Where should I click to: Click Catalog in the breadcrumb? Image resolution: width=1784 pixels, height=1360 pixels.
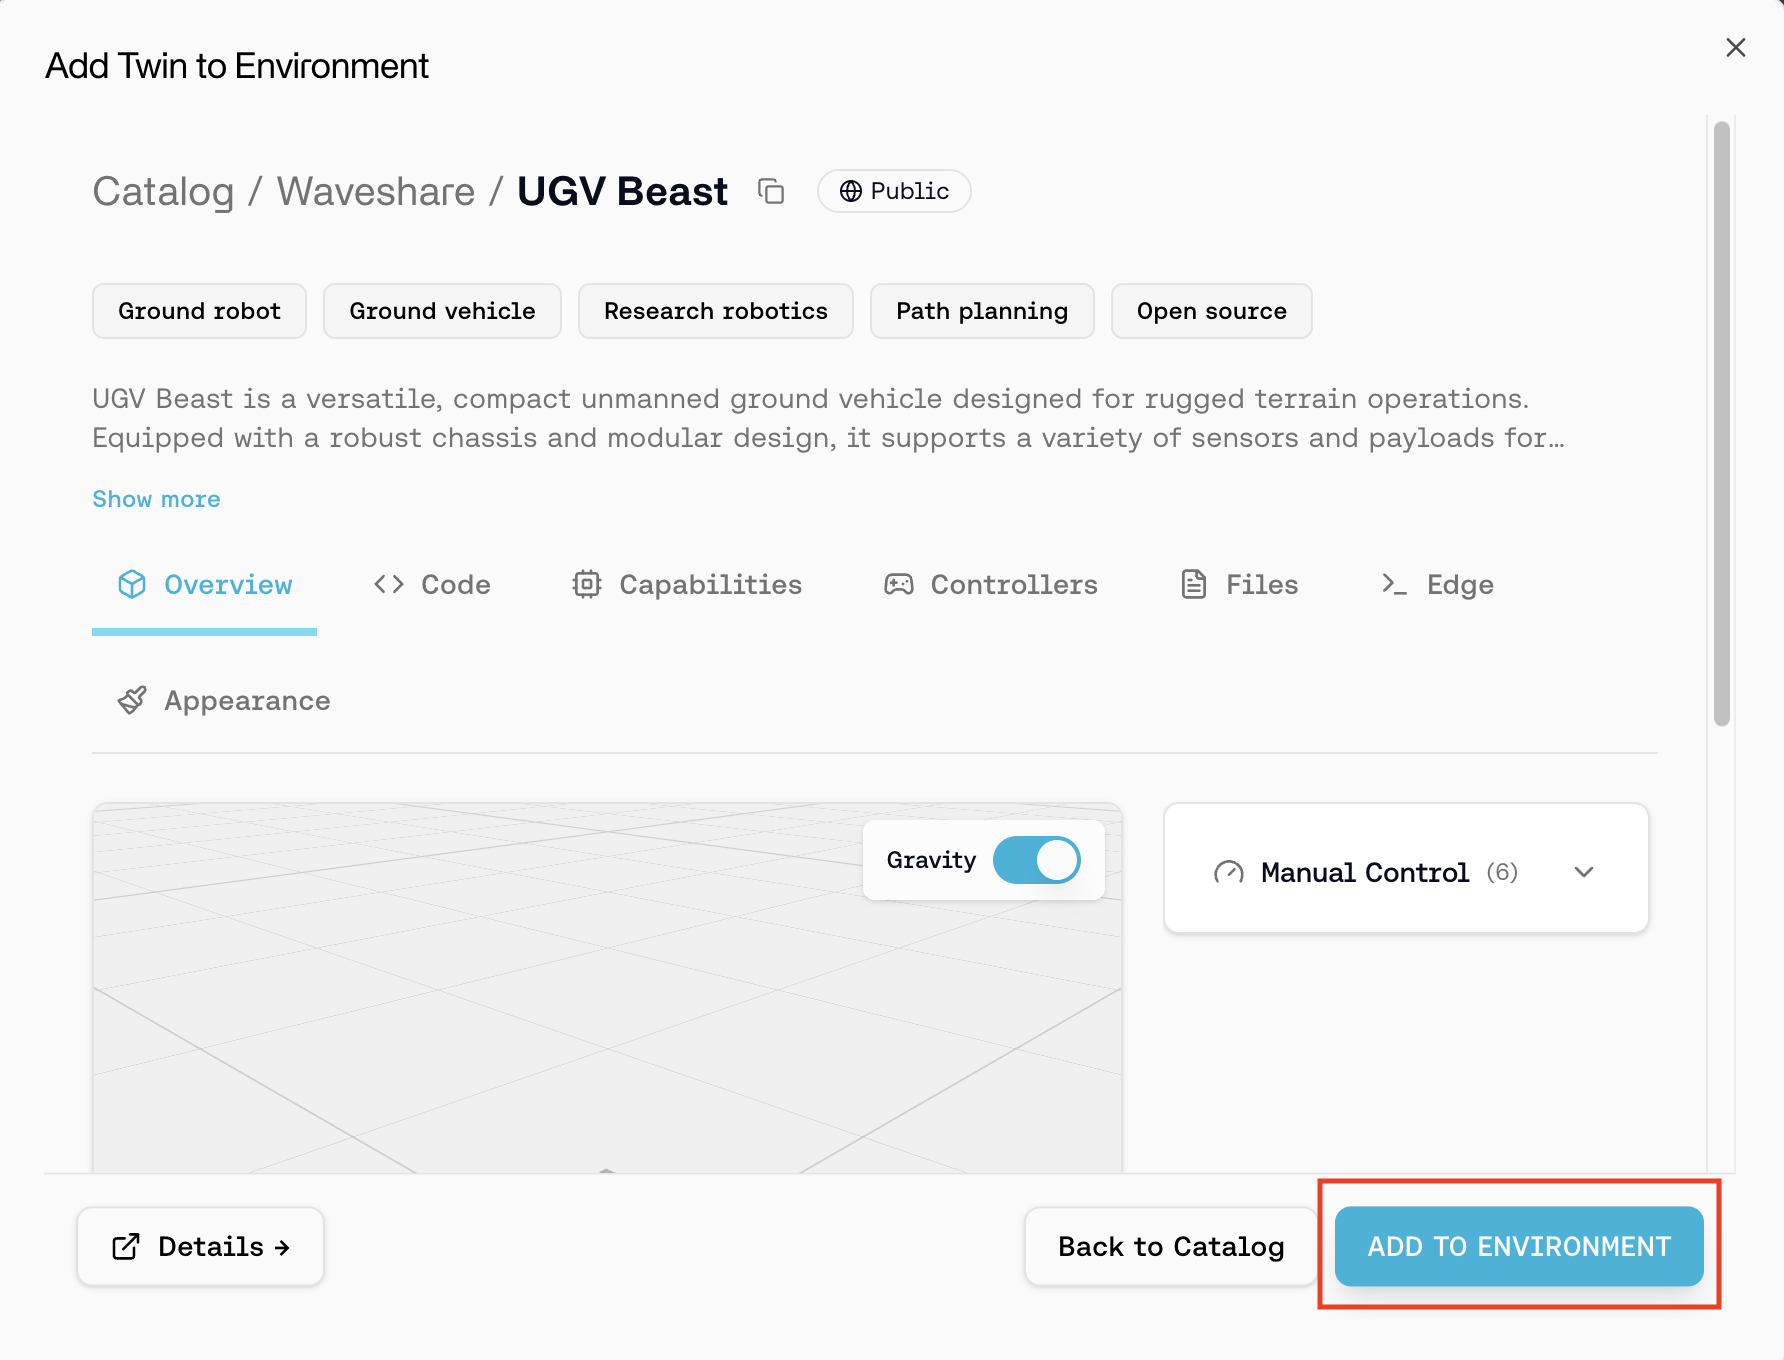tap(163, 191)
